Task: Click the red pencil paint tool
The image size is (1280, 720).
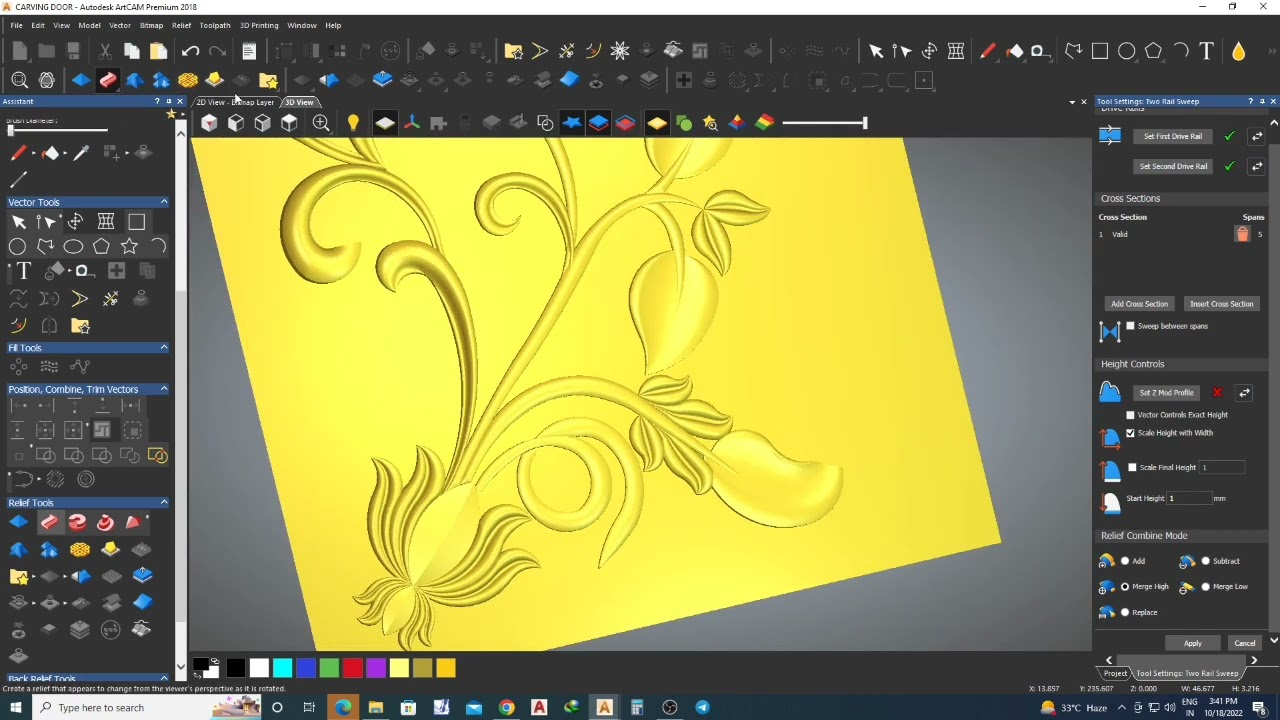Action: pyautogui.click(x=18, y=153)
